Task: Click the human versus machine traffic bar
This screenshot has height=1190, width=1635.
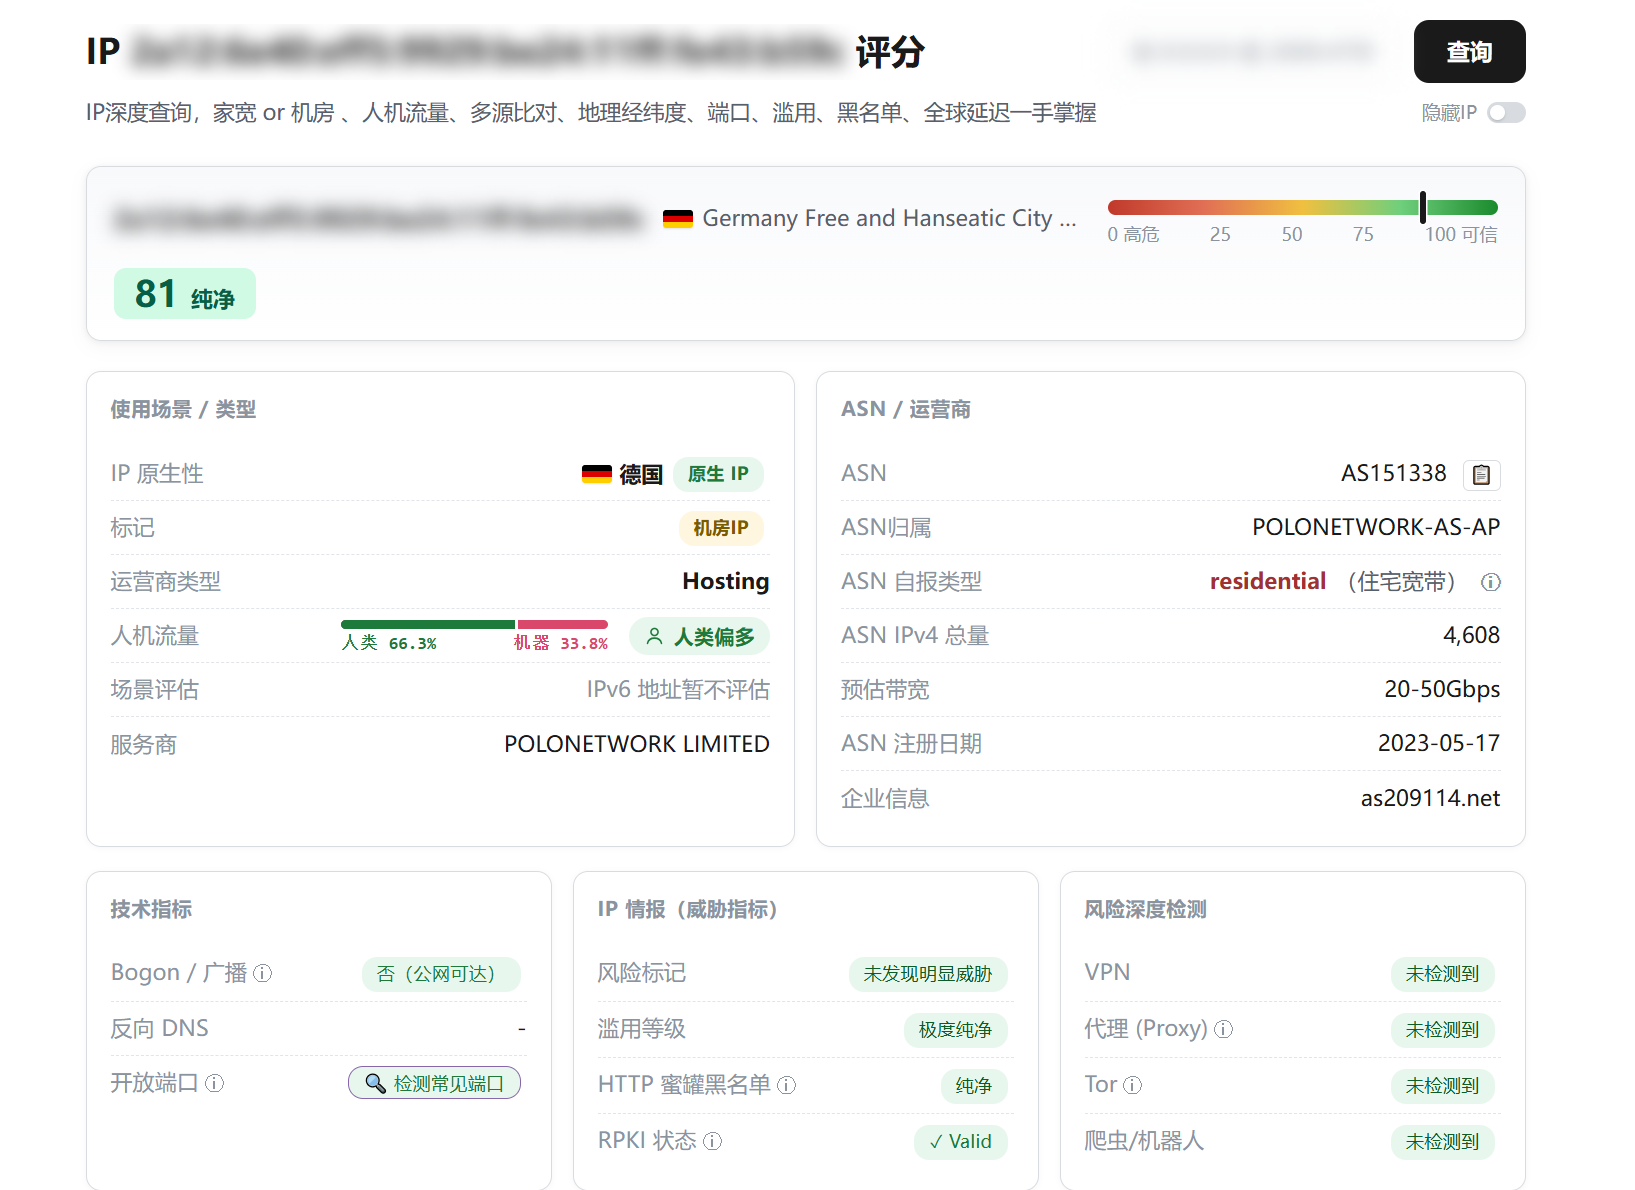Action: 474,625
